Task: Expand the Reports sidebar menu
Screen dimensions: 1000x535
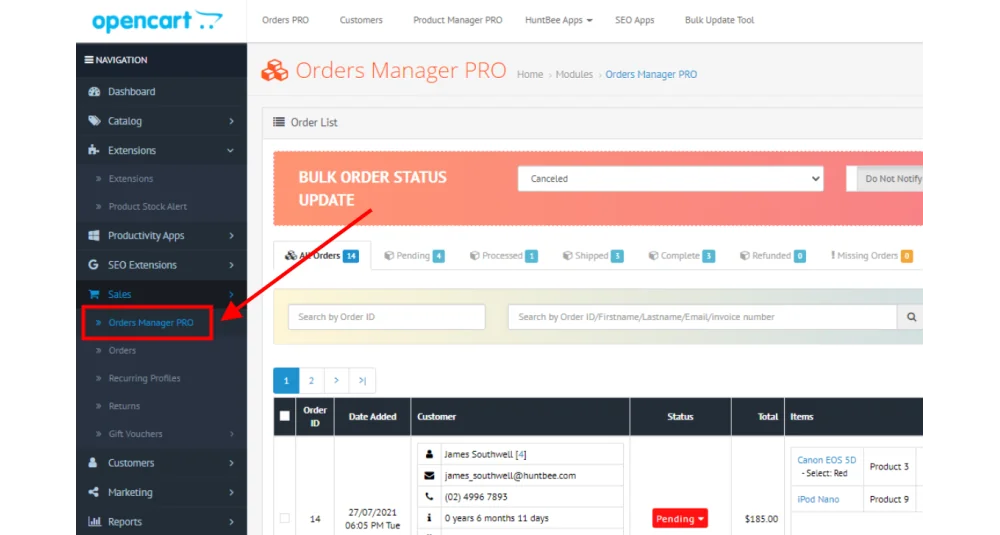Action: 161,521
